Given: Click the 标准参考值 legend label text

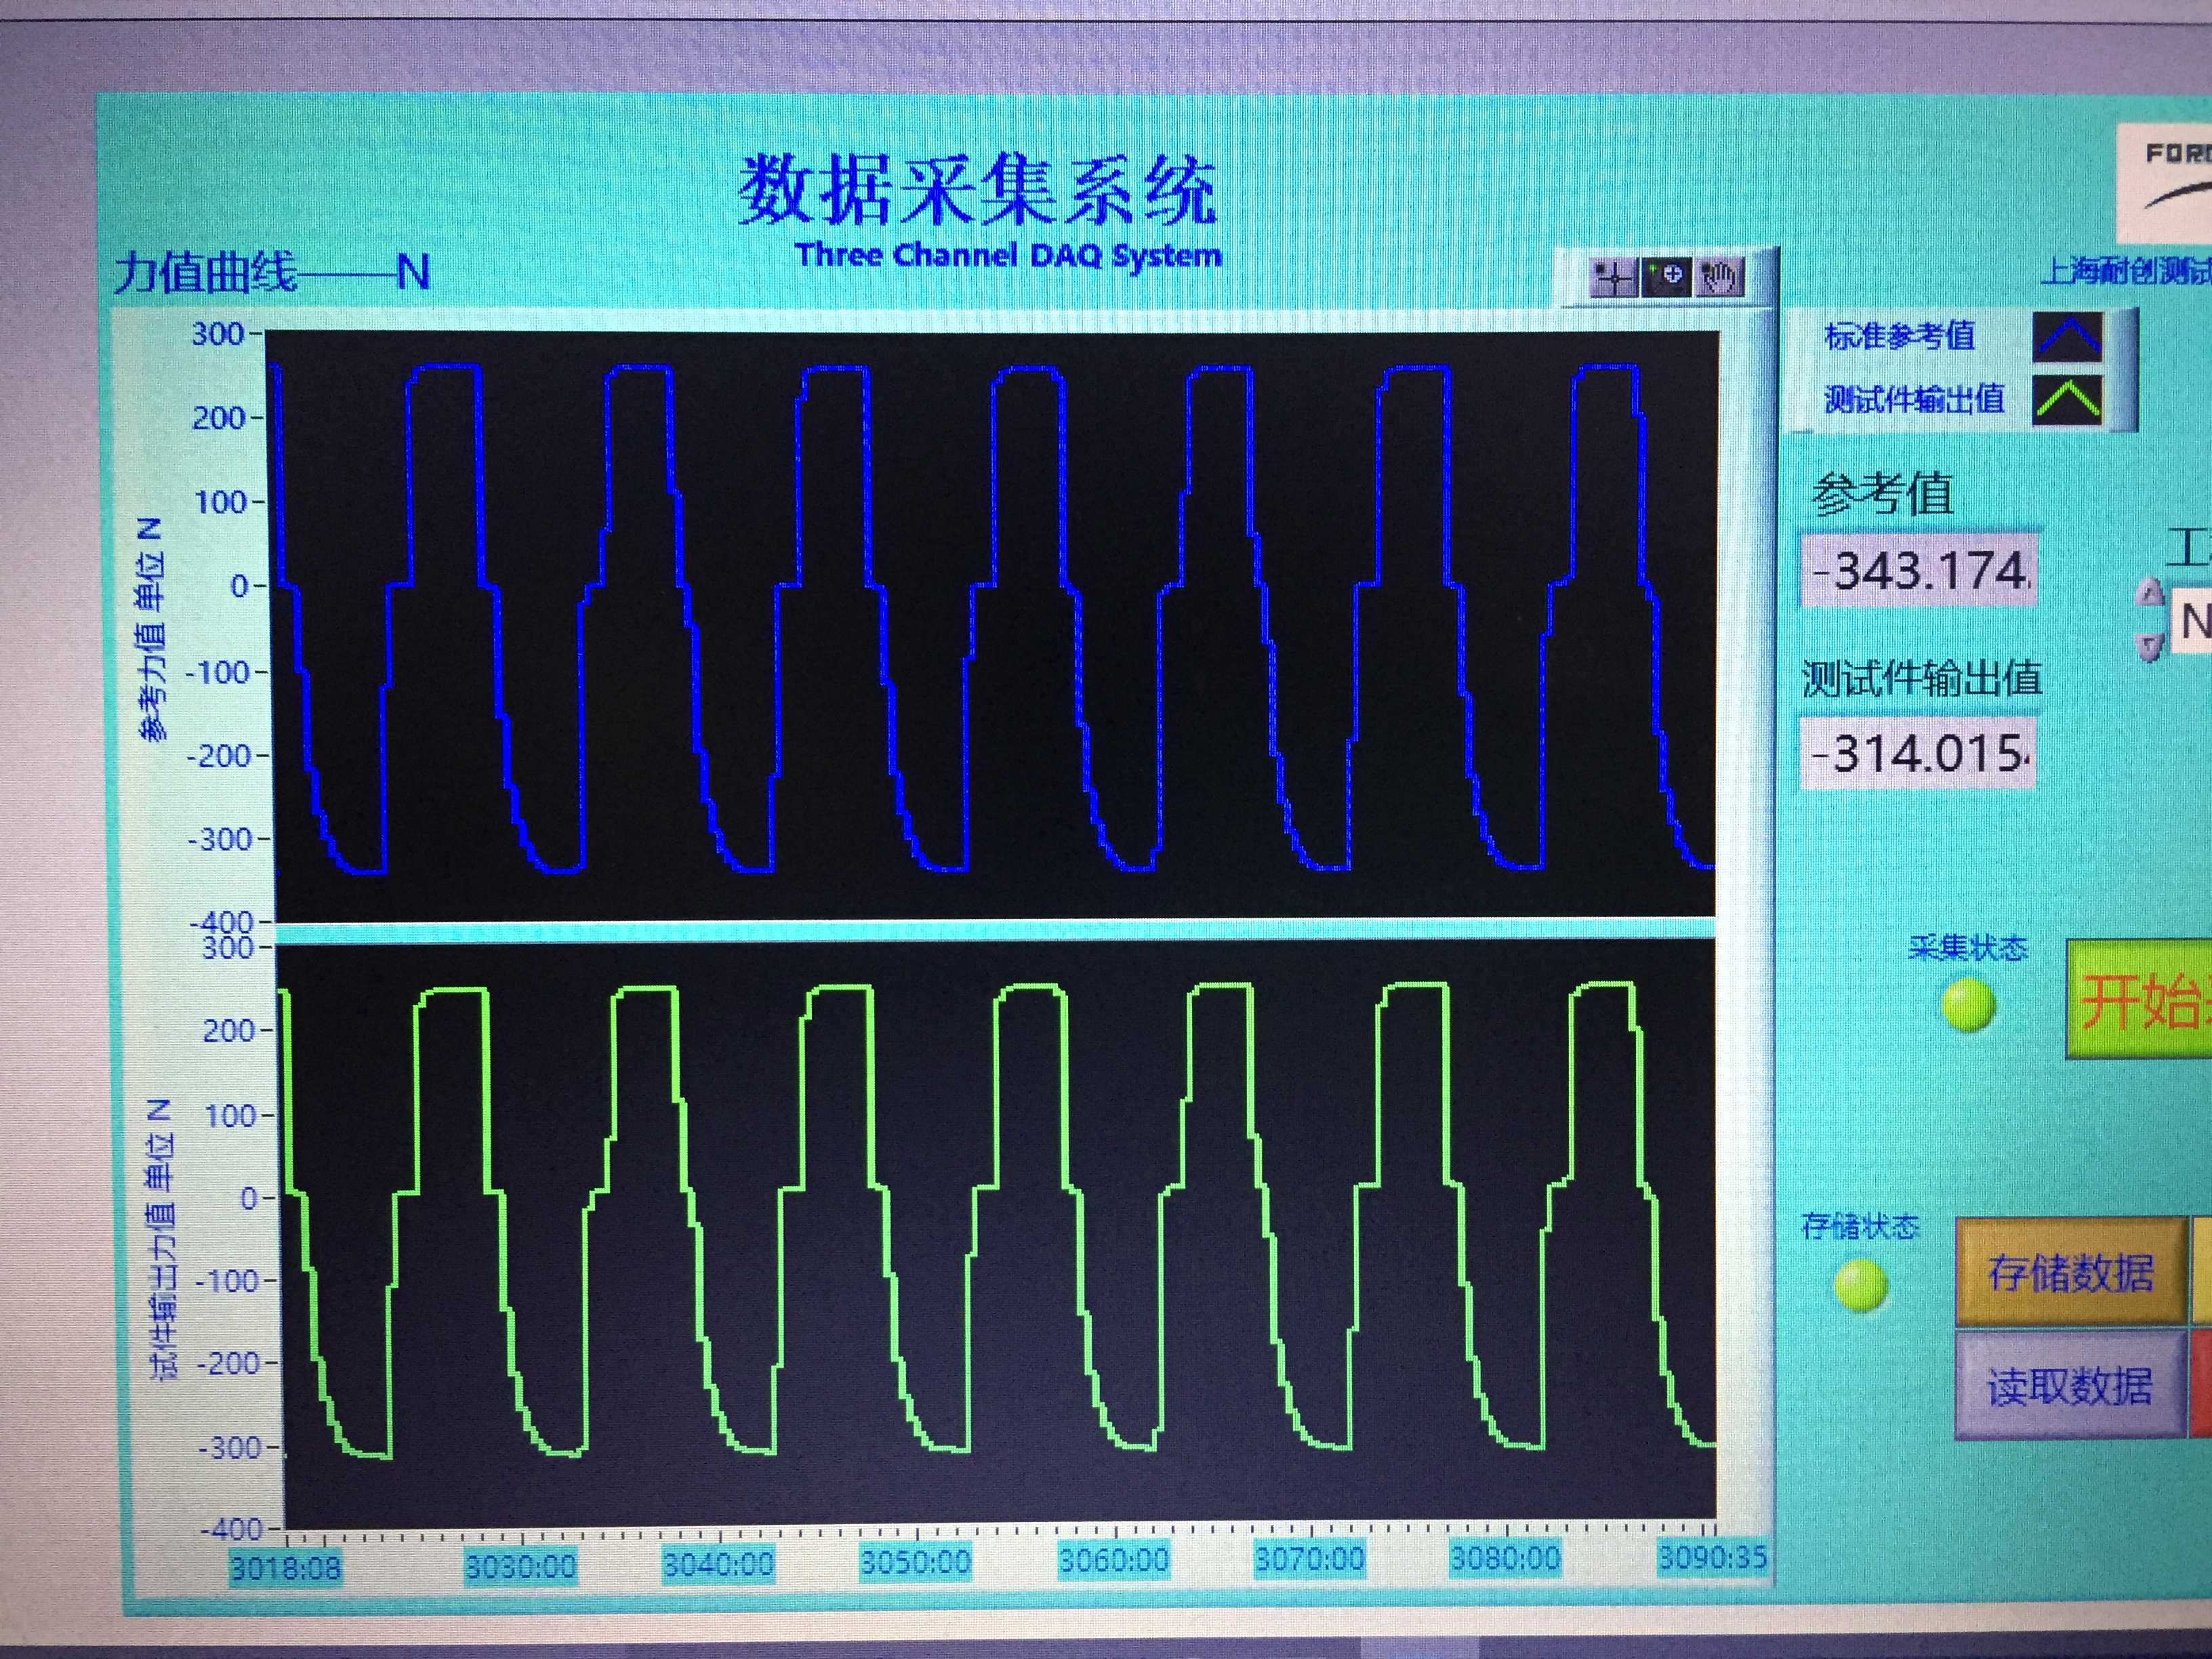Looking at the screenshot, I should coord(1899,337).
